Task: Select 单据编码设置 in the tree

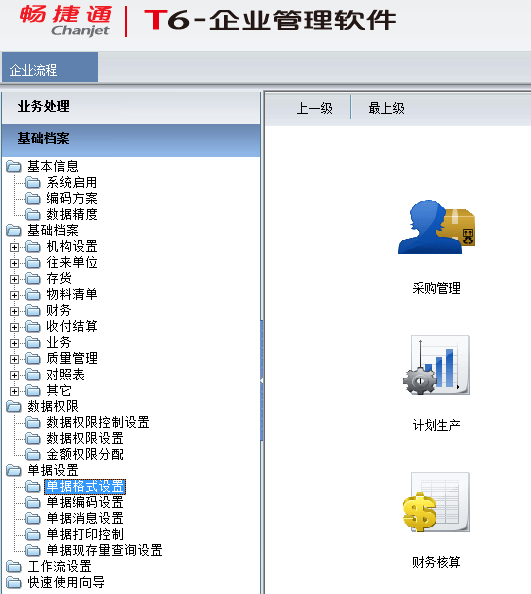Action: [85, 503]
